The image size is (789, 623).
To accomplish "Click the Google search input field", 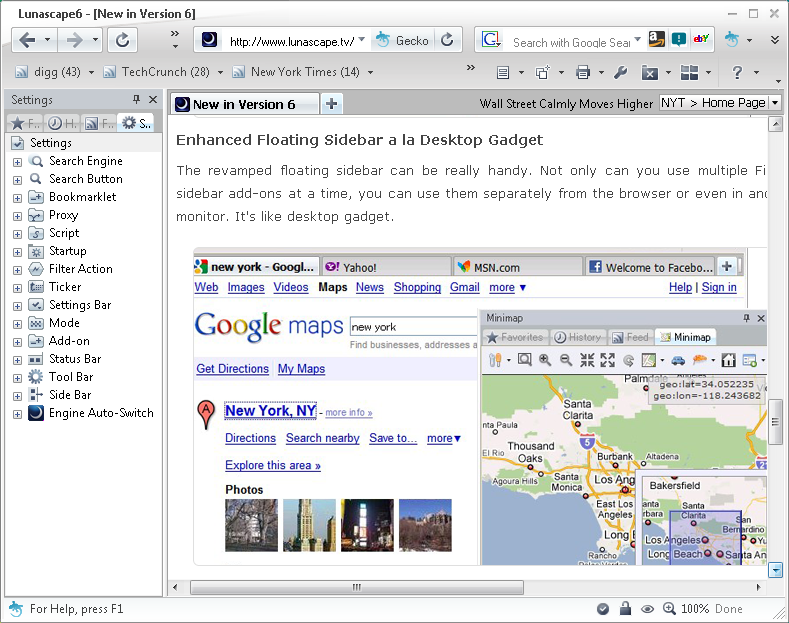I will tap(571, 42).
